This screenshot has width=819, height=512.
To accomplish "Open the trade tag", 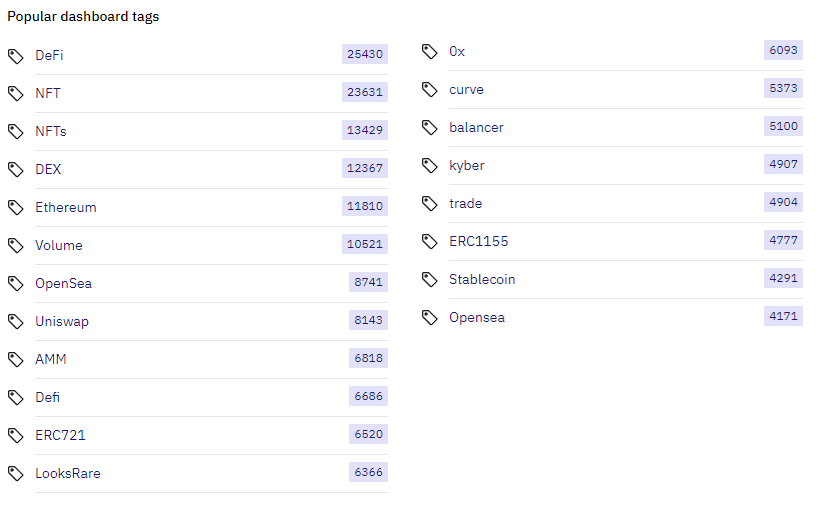I will click(465, 203).
